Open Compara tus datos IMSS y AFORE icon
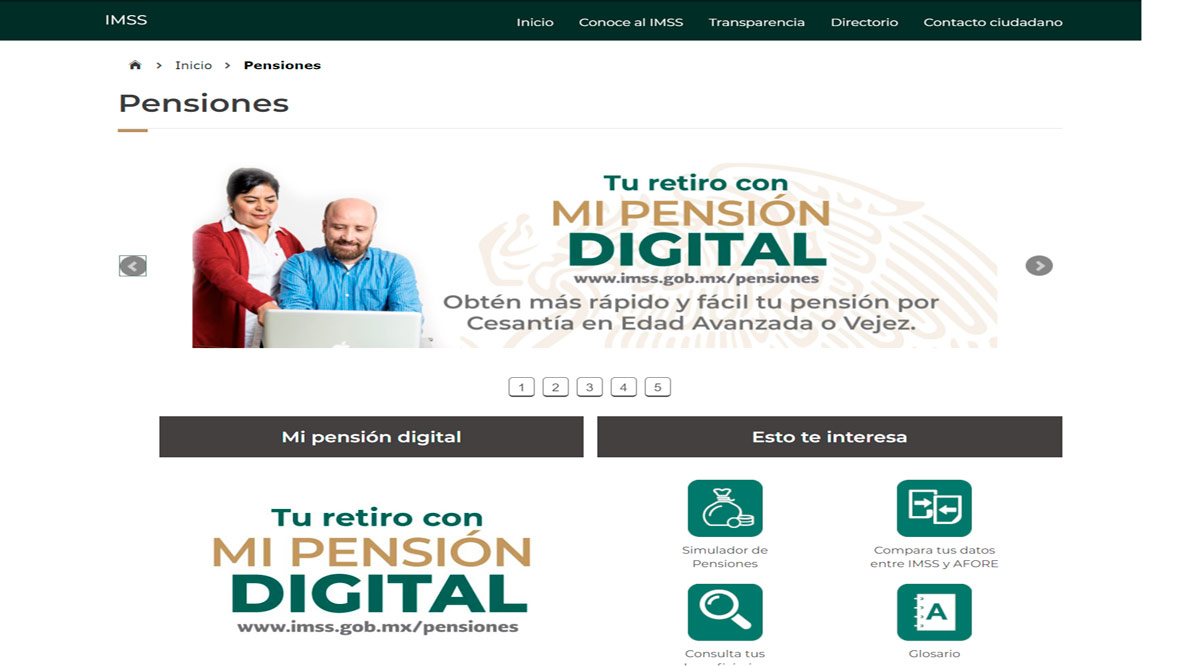 [934, 508]
